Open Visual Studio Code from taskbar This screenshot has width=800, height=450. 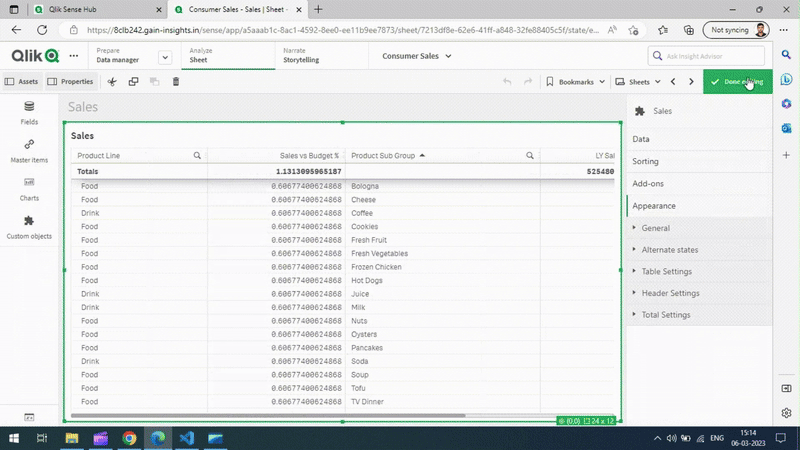[x=187, y=438]
